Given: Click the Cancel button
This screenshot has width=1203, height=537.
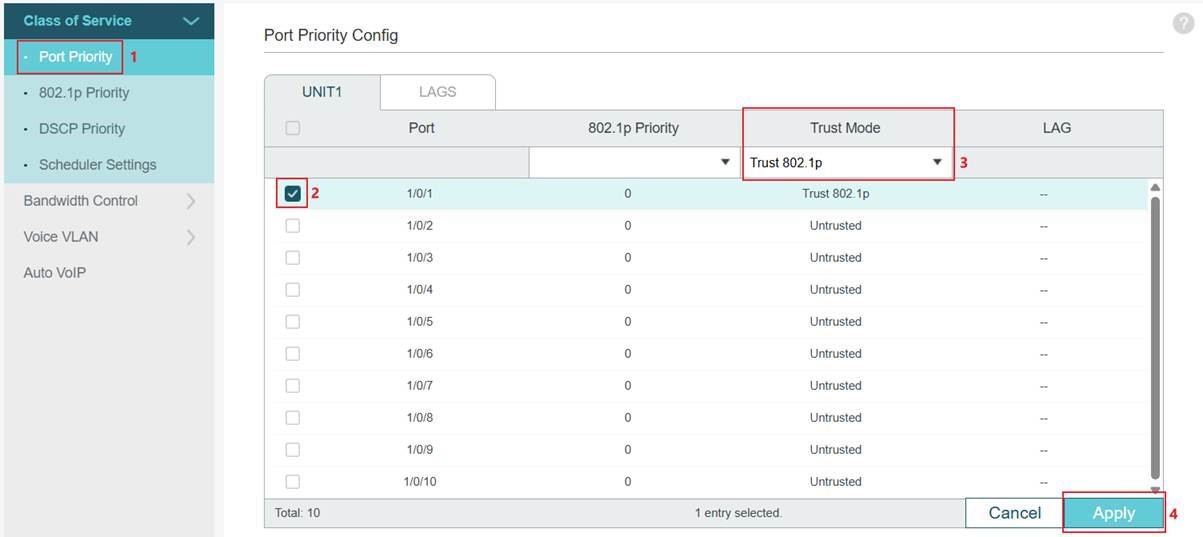Looking at the screenshot, I should pyautogui.click(x=1014, y=513).
